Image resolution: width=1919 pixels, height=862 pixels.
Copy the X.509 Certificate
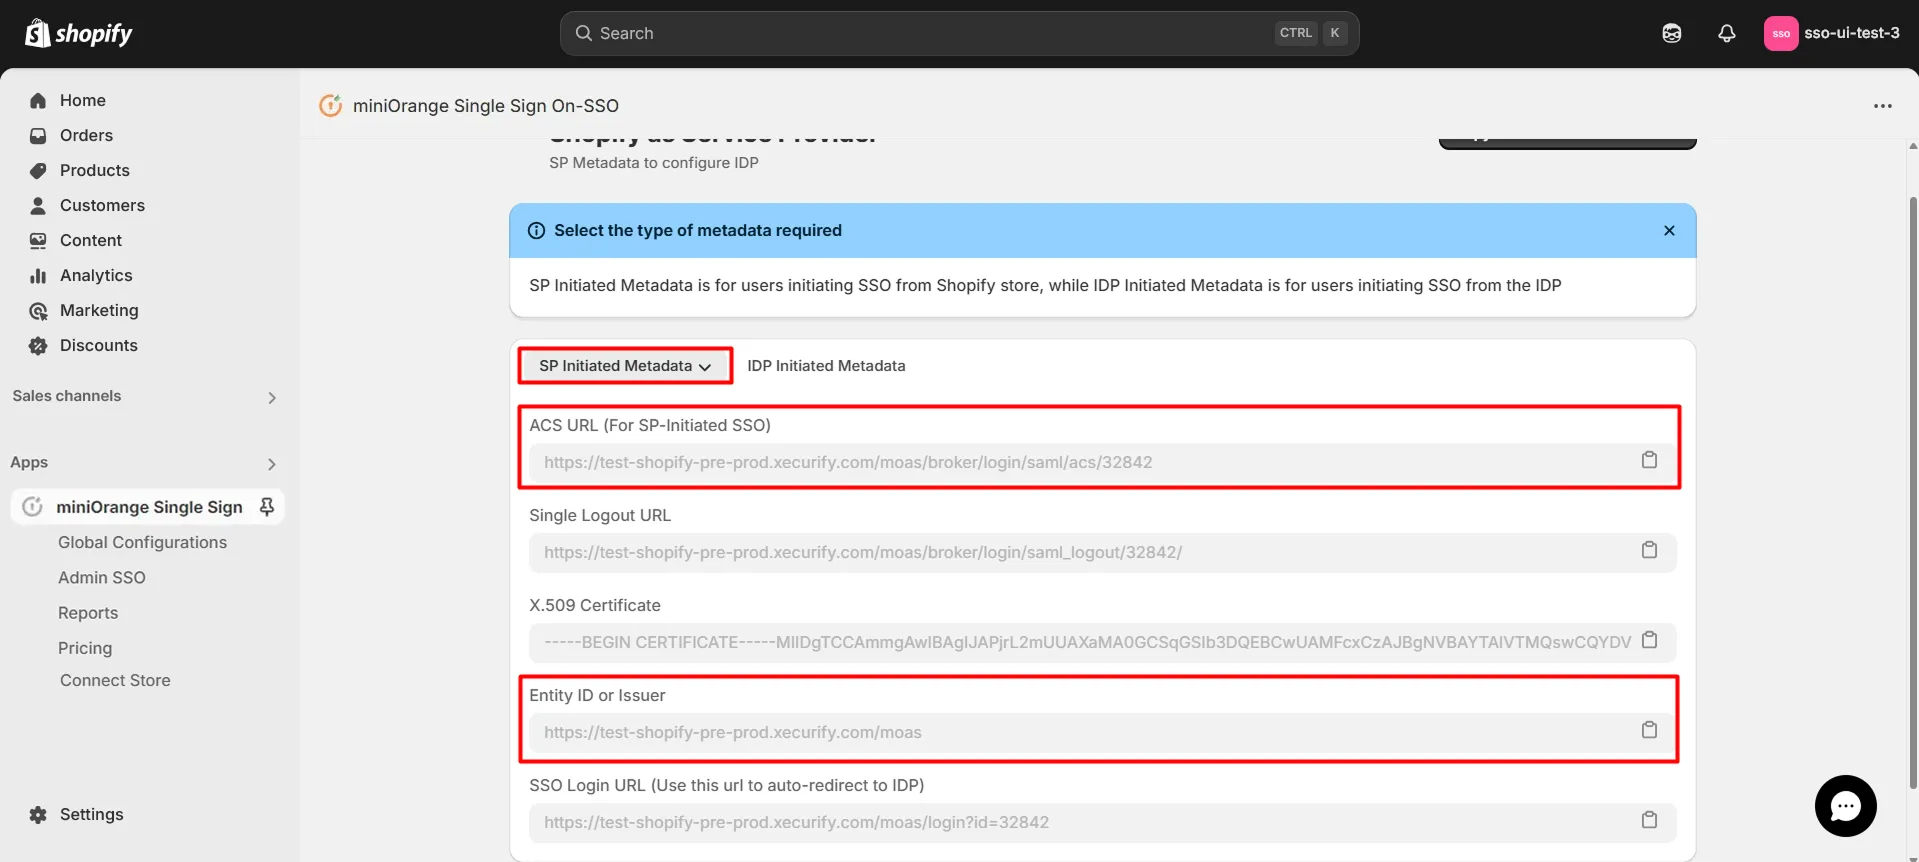click(1649, 640)
